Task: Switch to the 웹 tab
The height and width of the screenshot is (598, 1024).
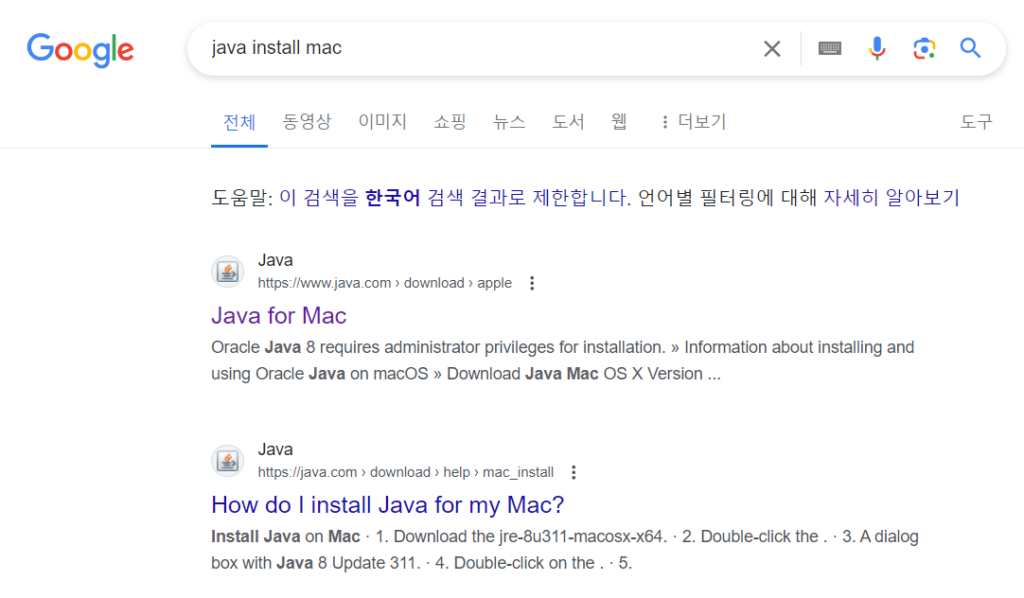Action: [x=619, y=122]
